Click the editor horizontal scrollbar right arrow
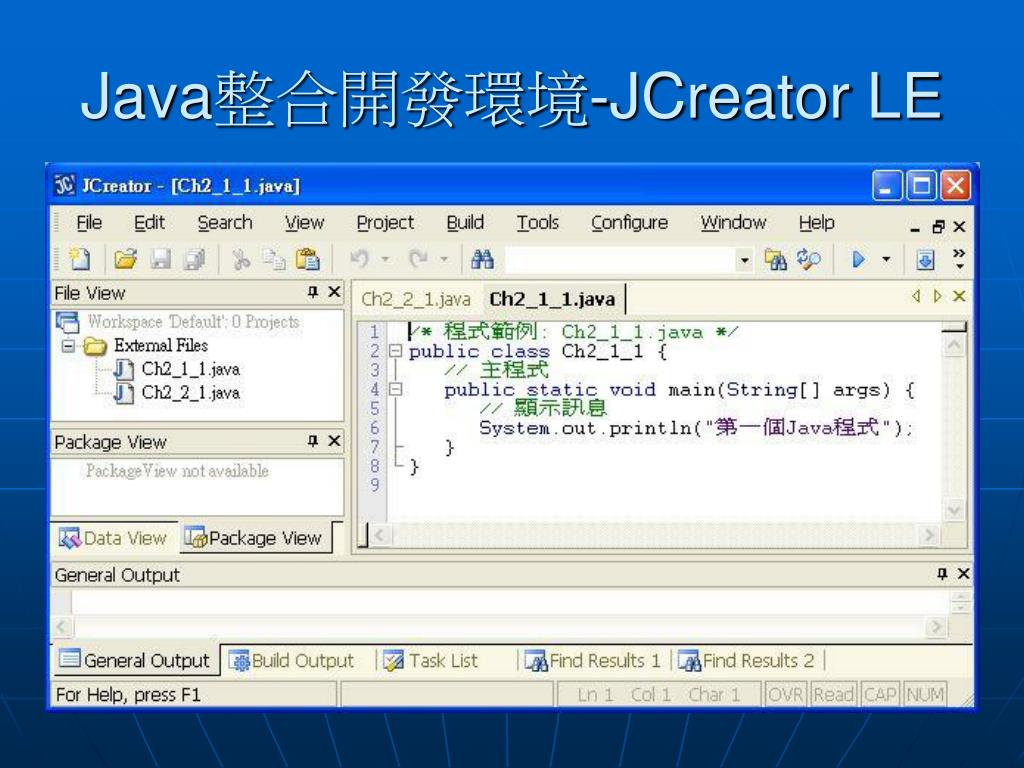The height and width of the screenshot is (768, 1024). pyautogui.click(x=927, y=536)
